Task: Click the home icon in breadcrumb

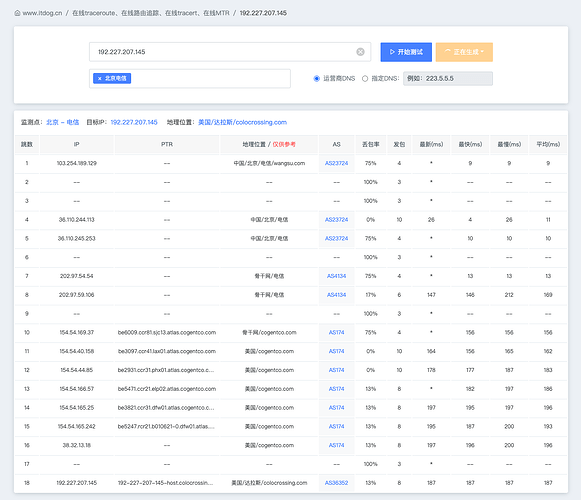Action: click(x=17, y=13)
